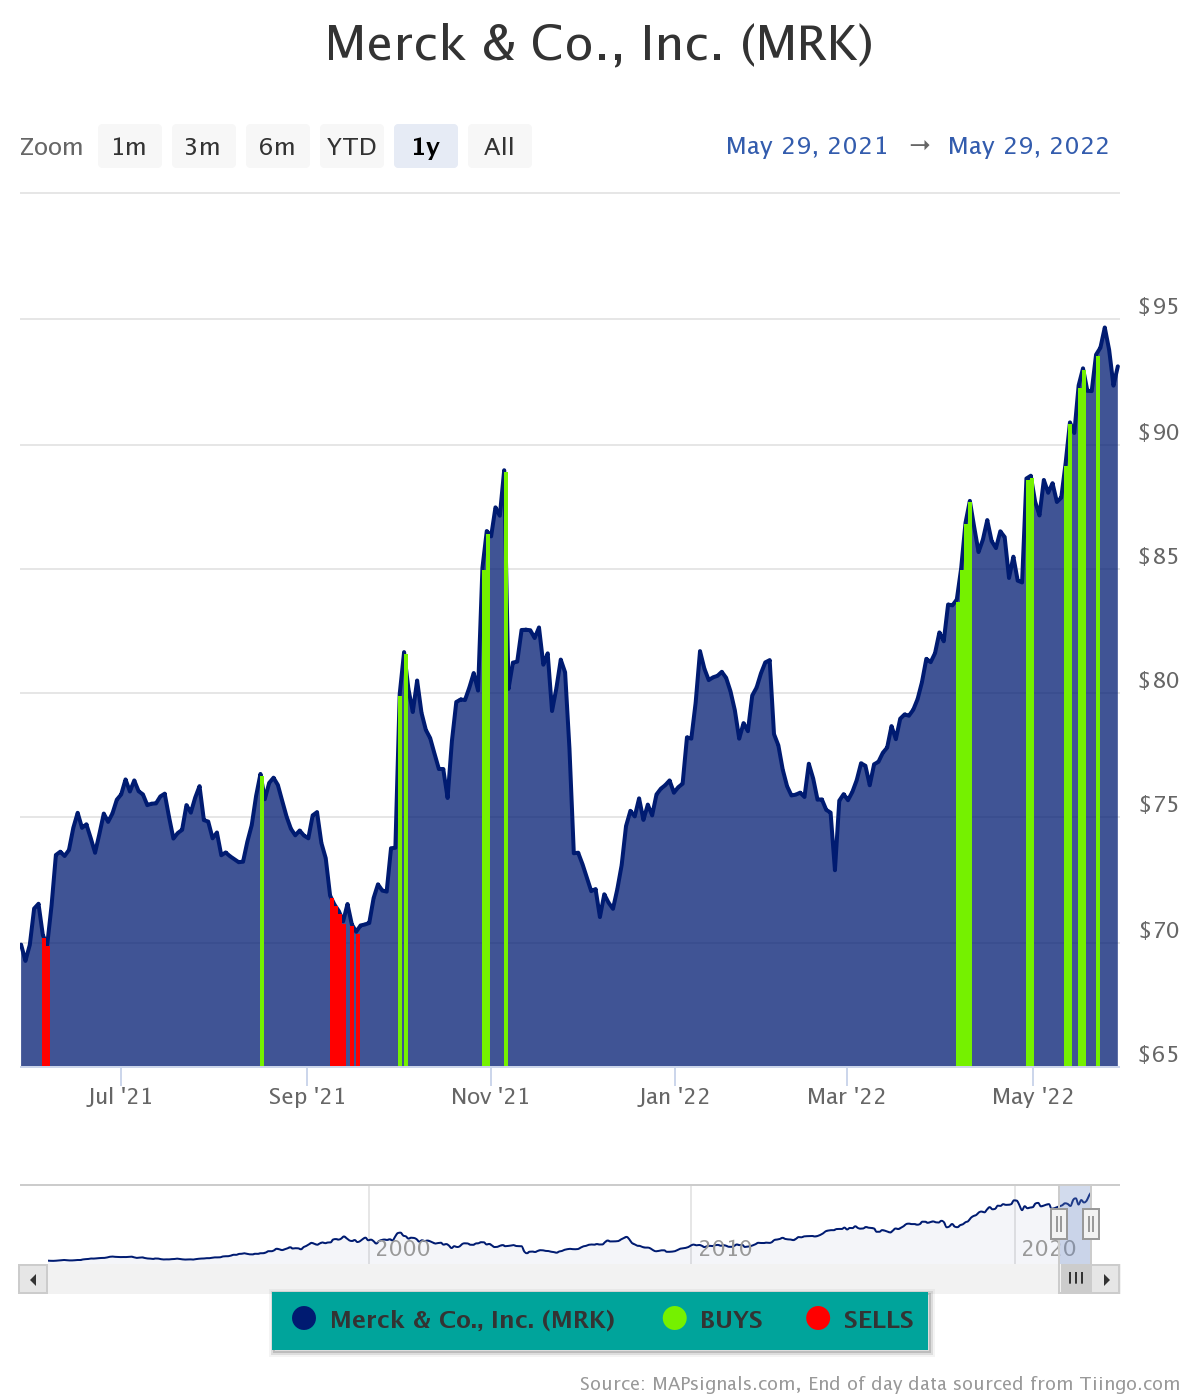
Task: Click the Nov '21 x-axis label
Action: [x=491, y=1096]
